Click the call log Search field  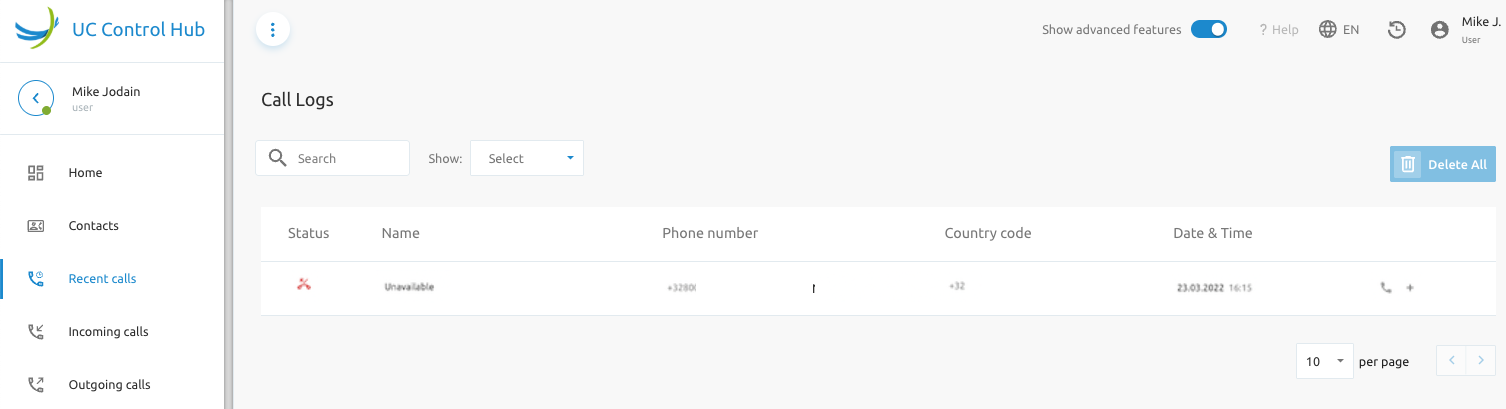333,158
